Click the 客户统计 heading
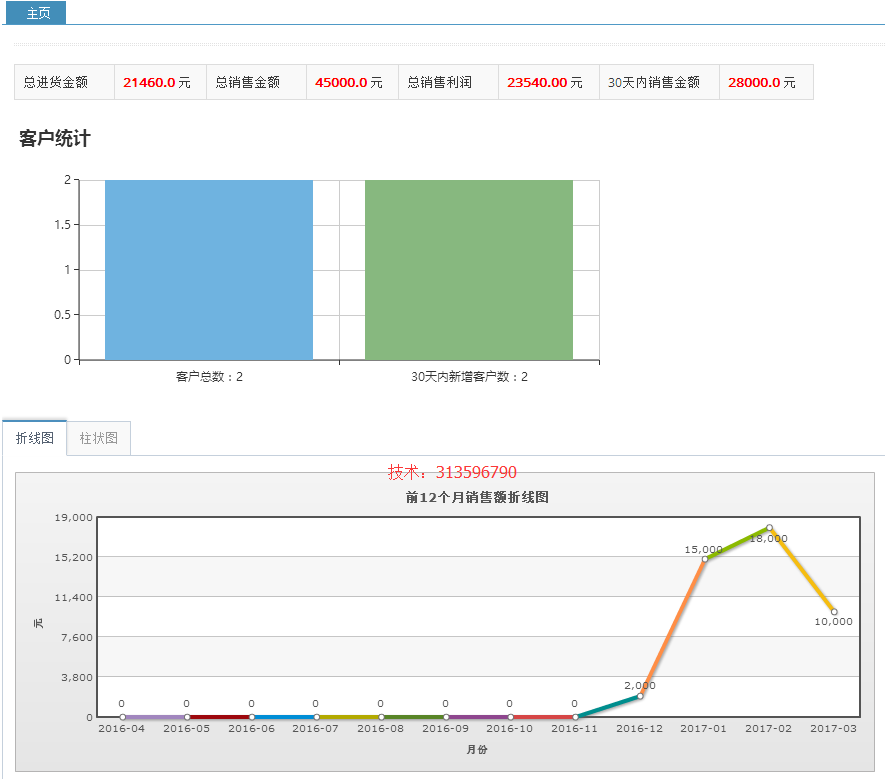The height and width of the screenshot is (779, 885). tap(55, 138)
